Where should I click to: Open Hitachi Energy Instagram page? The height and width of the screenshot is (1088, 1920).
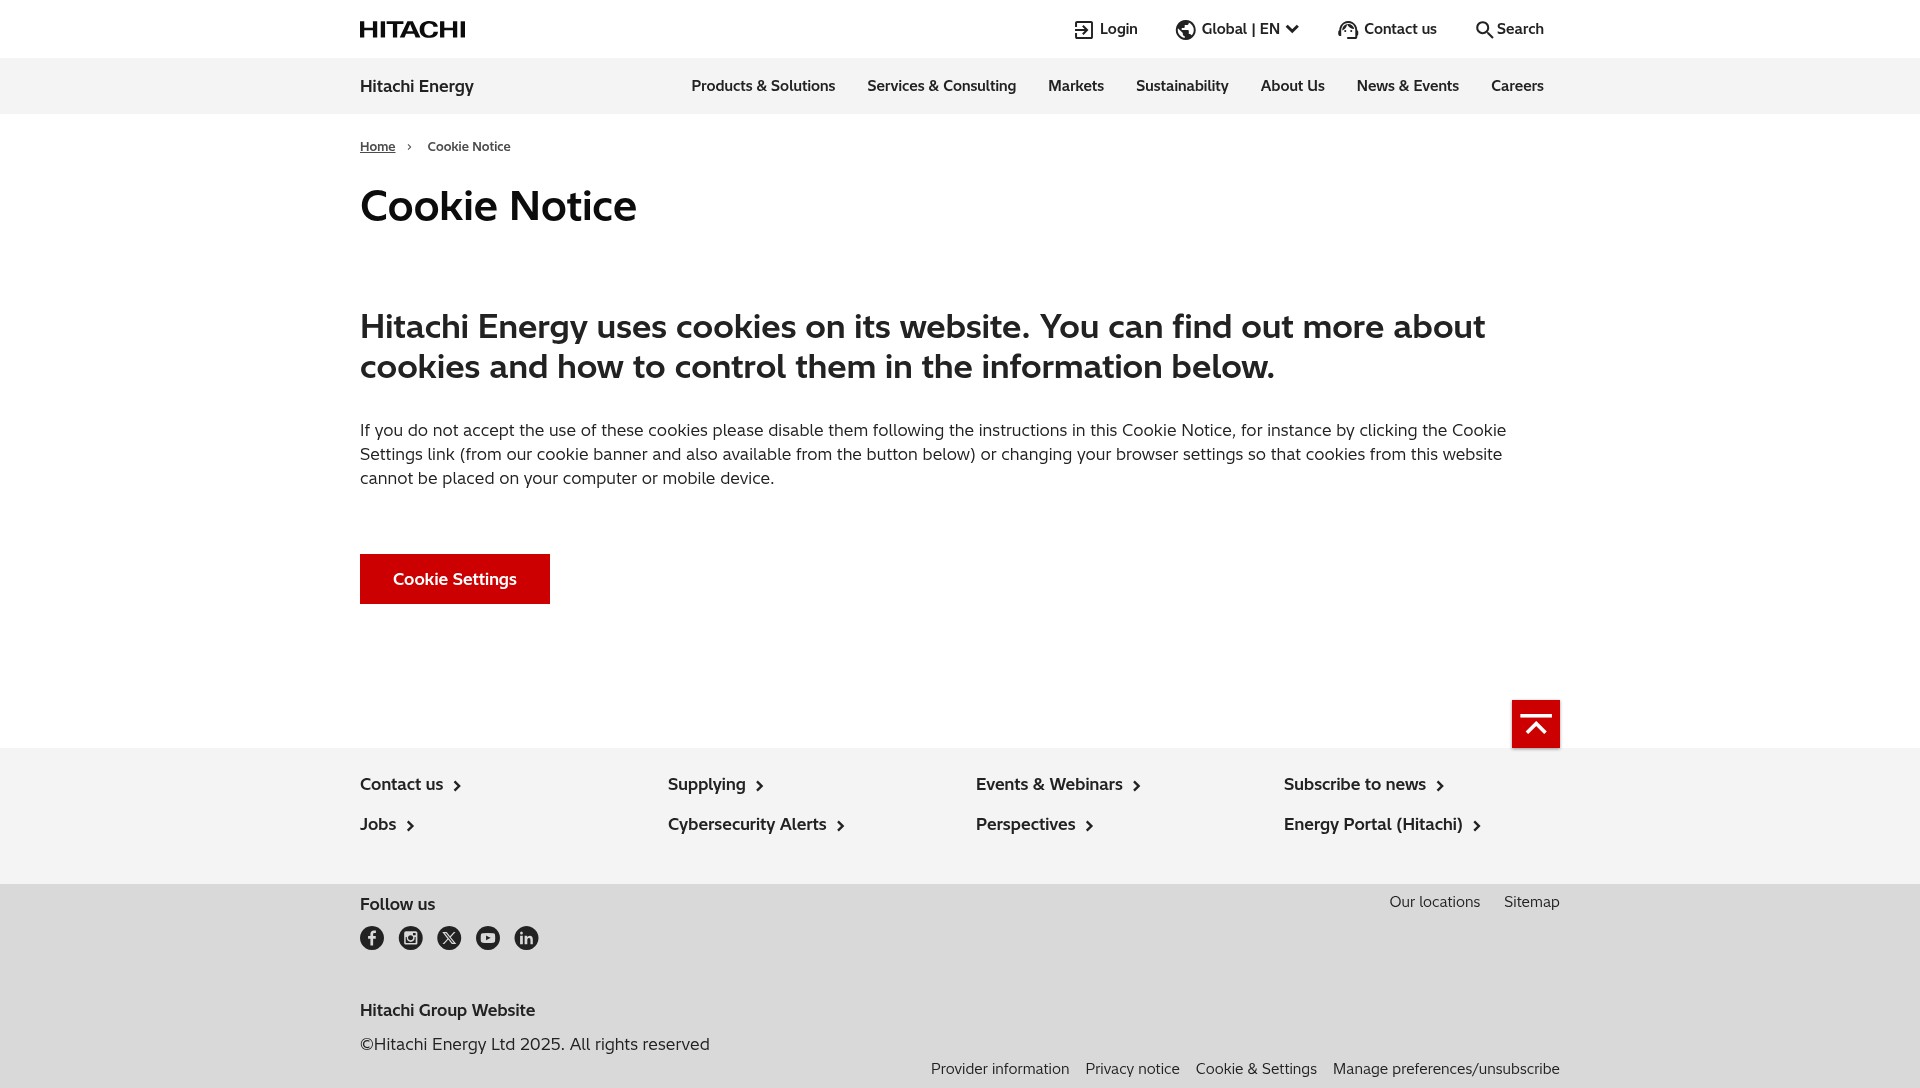pos(410,938)
